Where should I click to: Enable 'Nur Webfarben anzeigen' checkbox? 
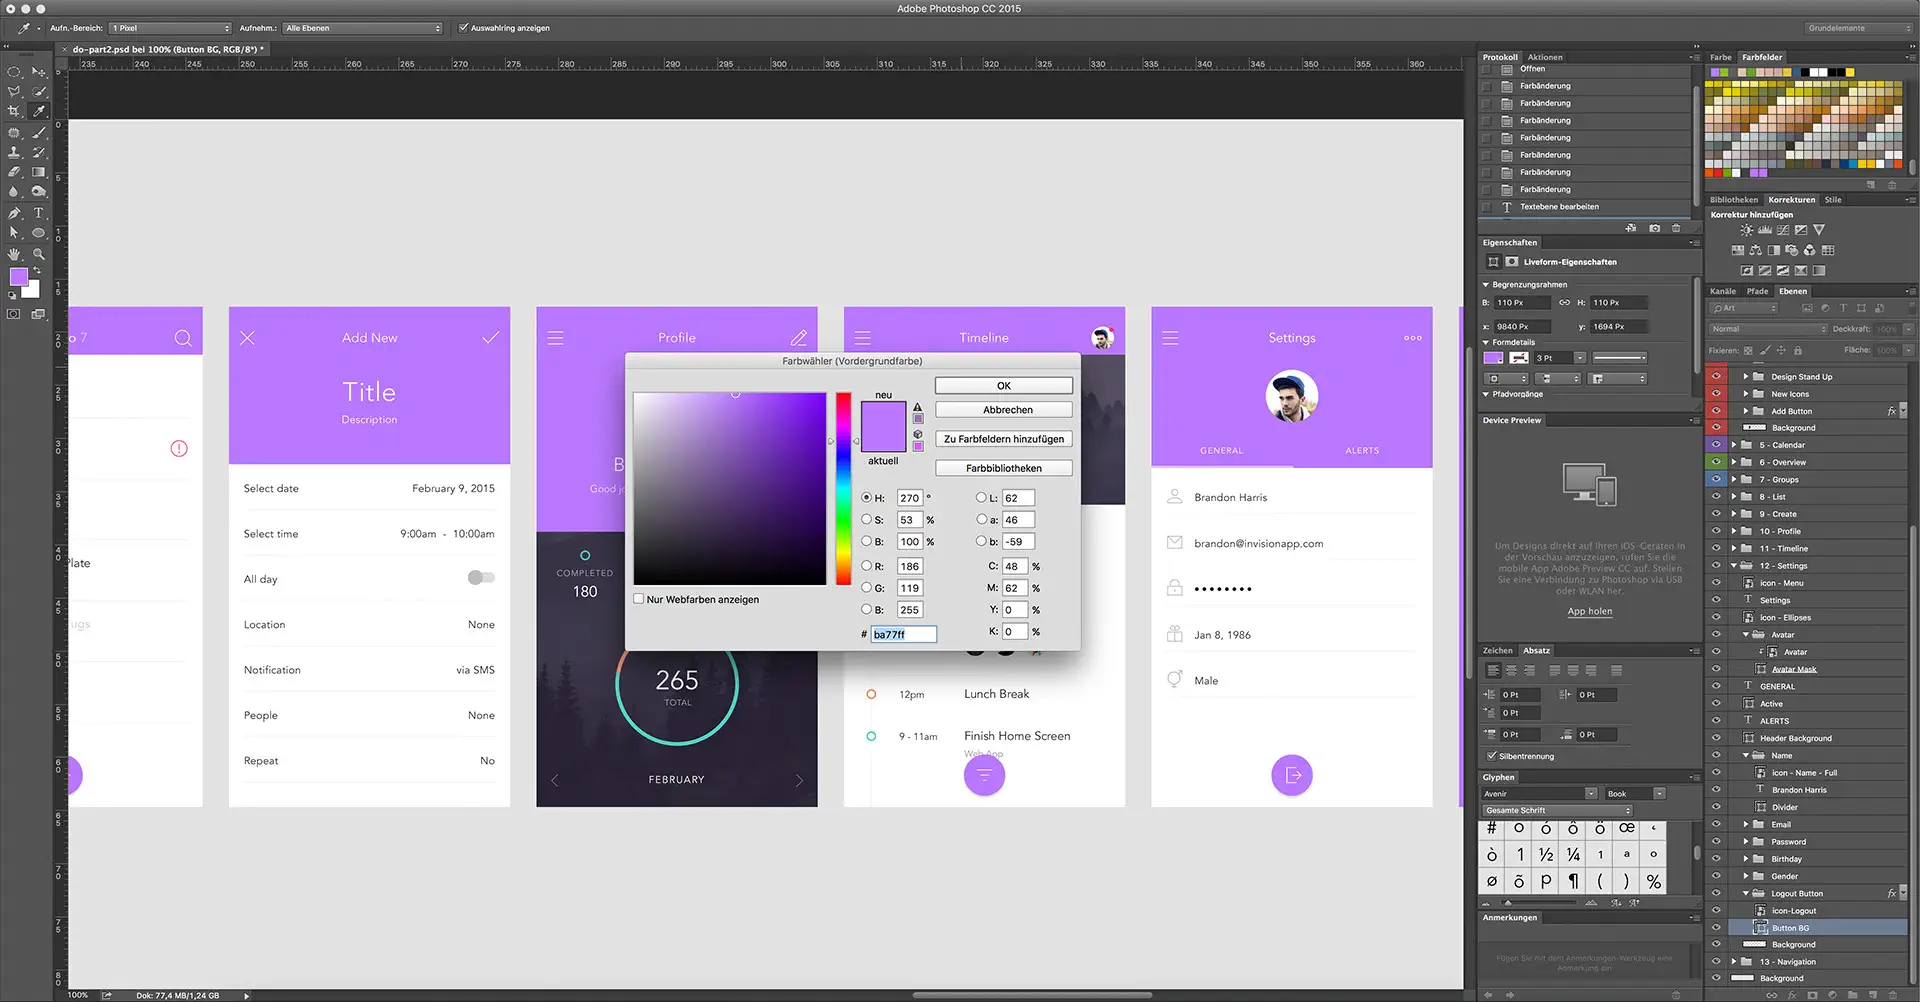tap(639, 599)
